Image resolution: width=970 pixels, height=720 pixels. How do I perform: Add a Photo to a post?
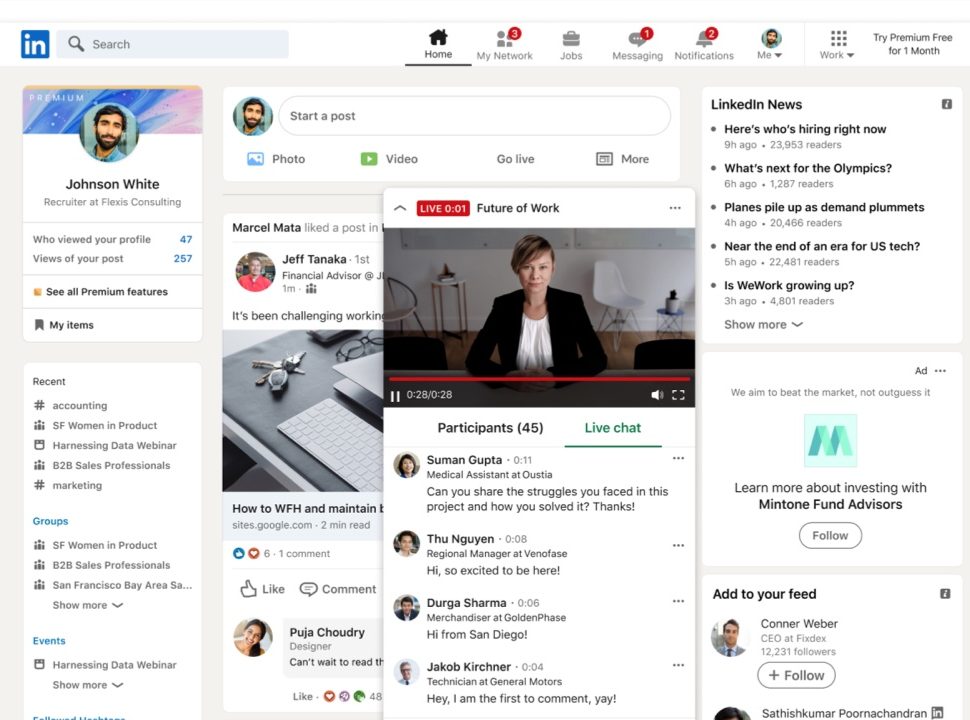[x=276, y=159]
